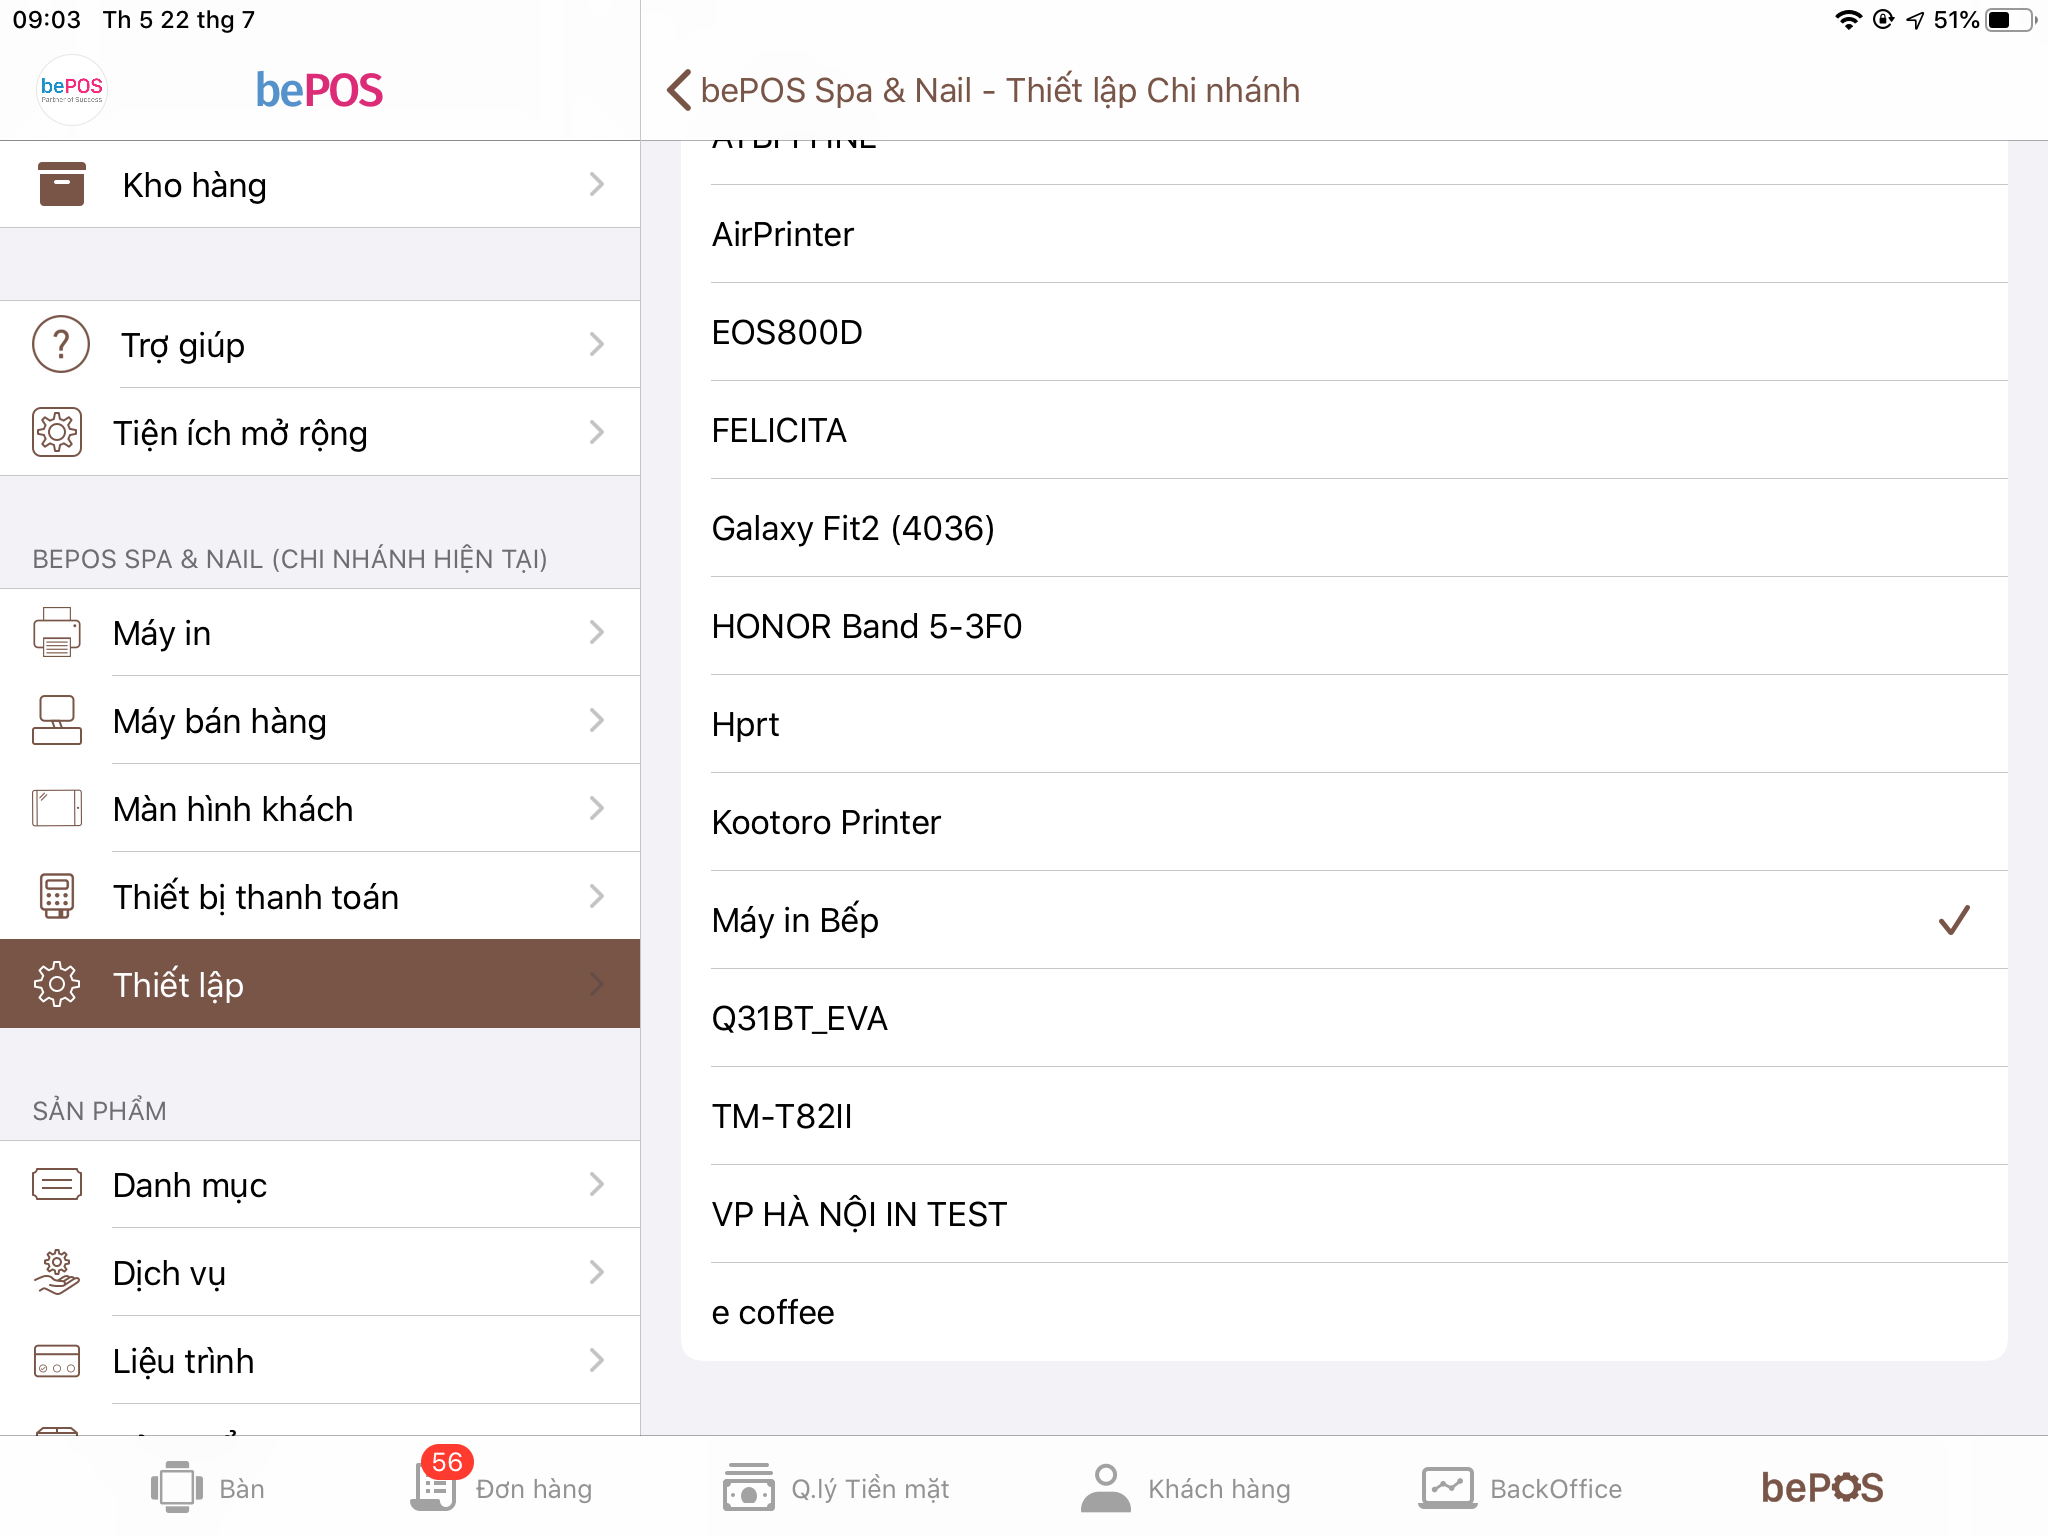Tap the Danh mục category icon
2048x1536 pixels.
tap(57, 1184)
